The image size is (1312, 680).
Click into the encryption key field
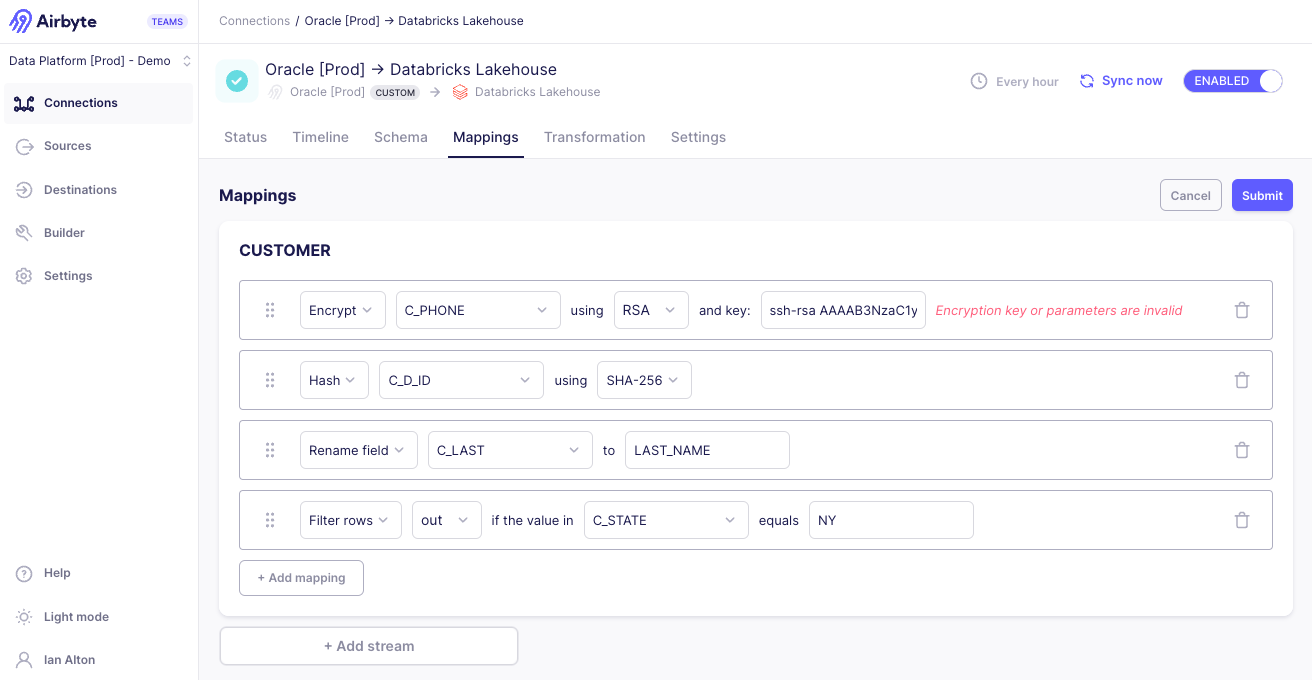pyautogui.click(x=843, y=310)
